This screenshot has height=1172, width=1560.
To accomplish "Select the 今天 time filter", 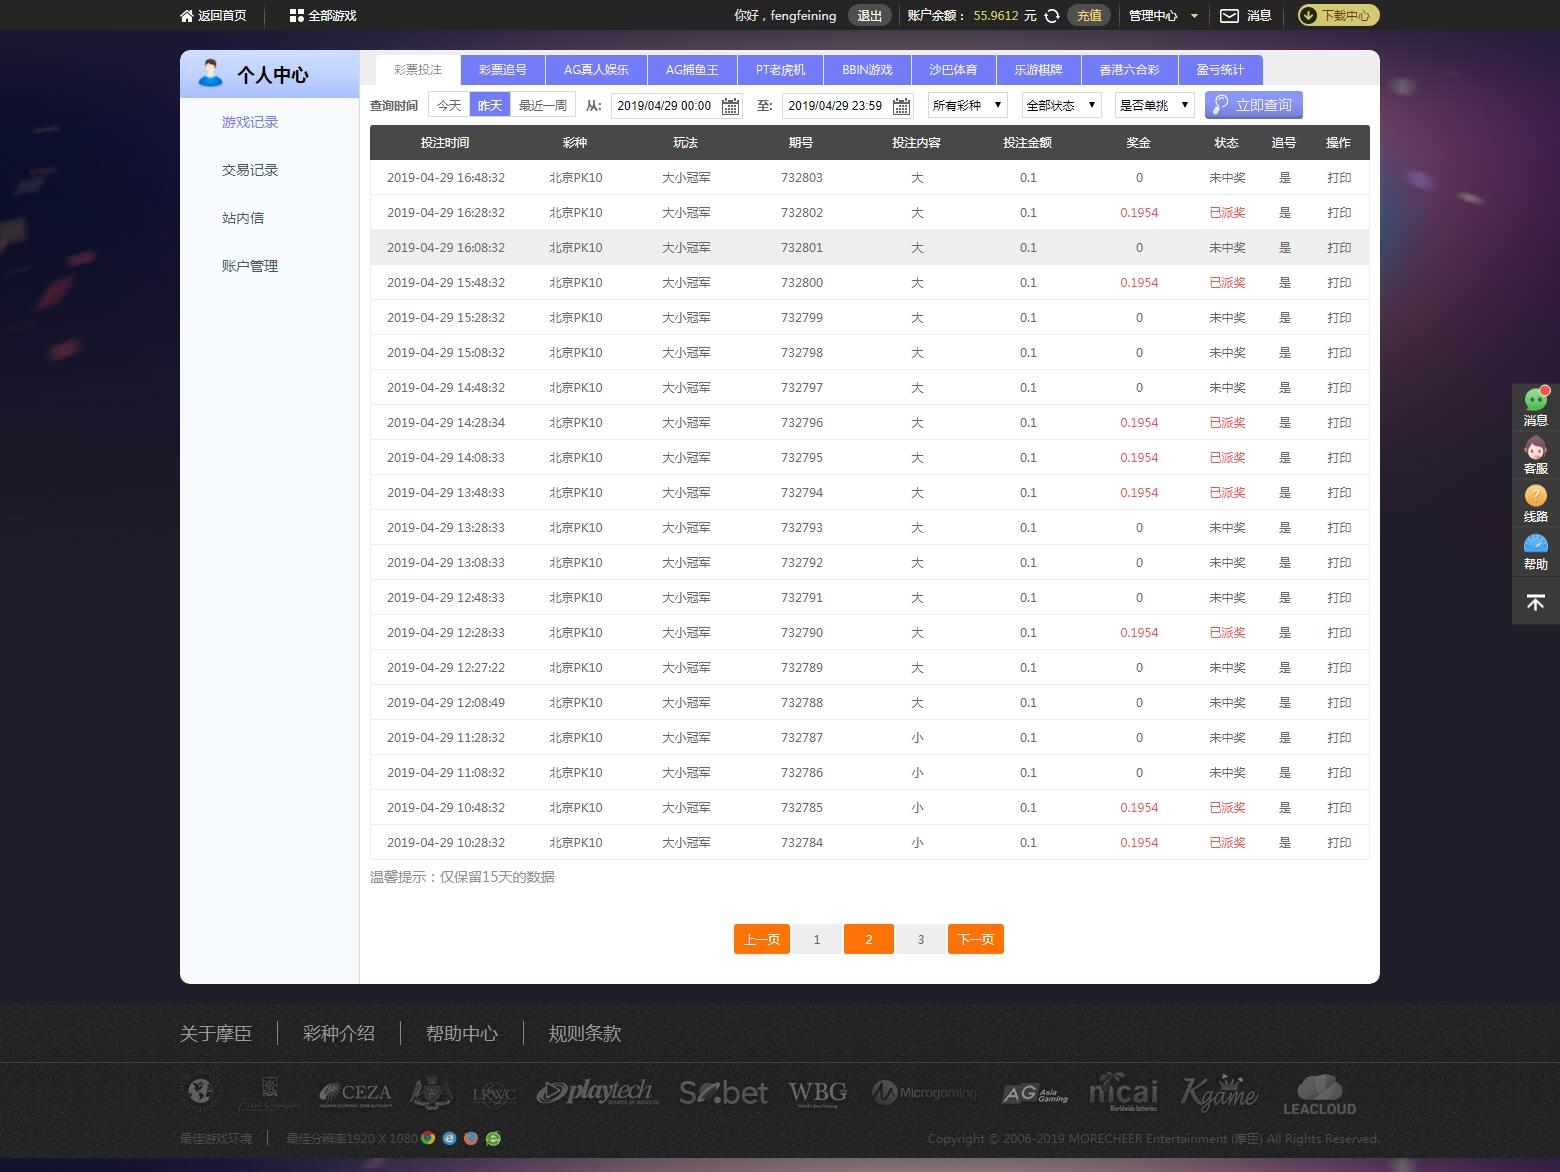I will (x=449, y=105).
